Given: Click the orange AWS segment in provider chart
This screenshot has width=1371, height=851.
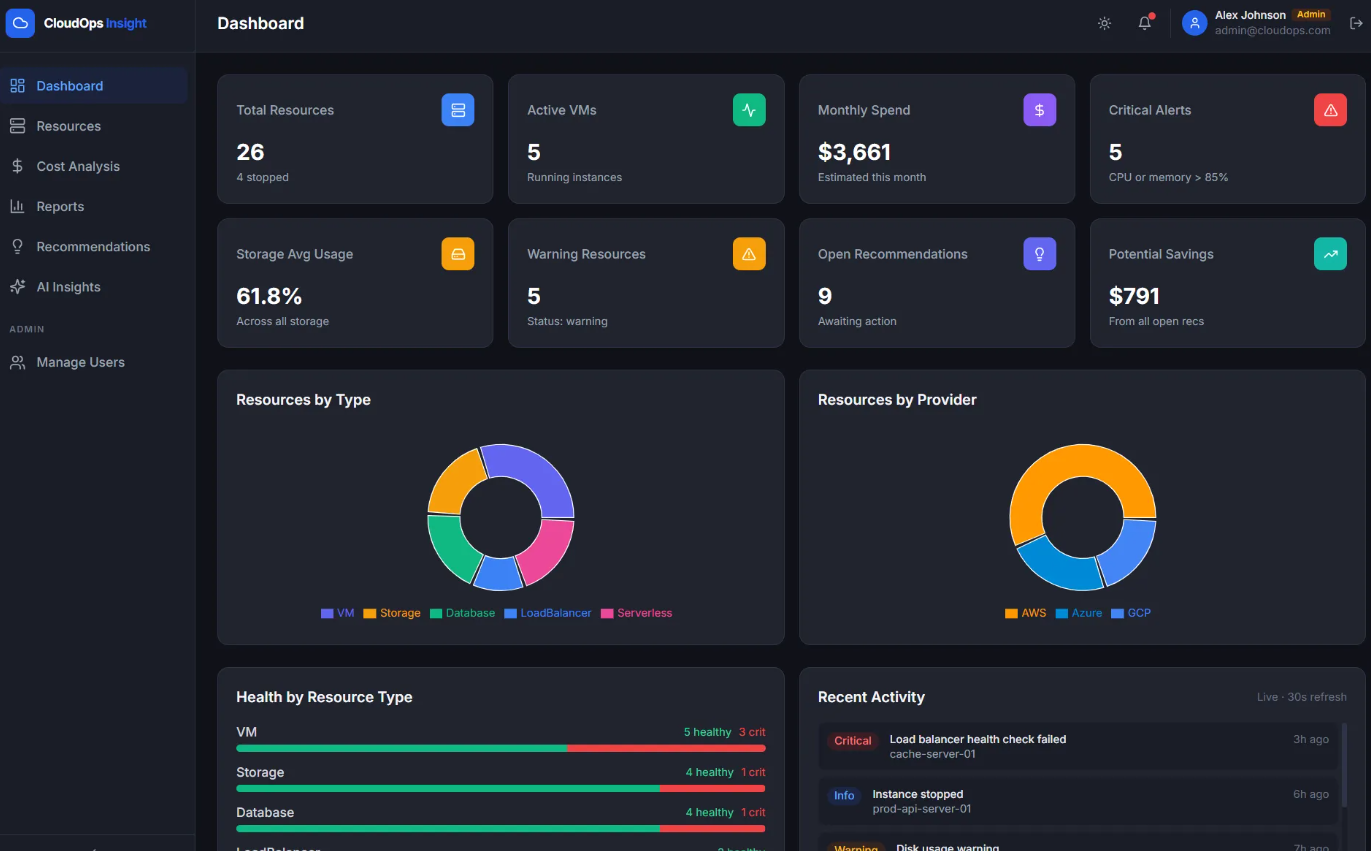Looking at the screenshot, I should click(1050, 472).
